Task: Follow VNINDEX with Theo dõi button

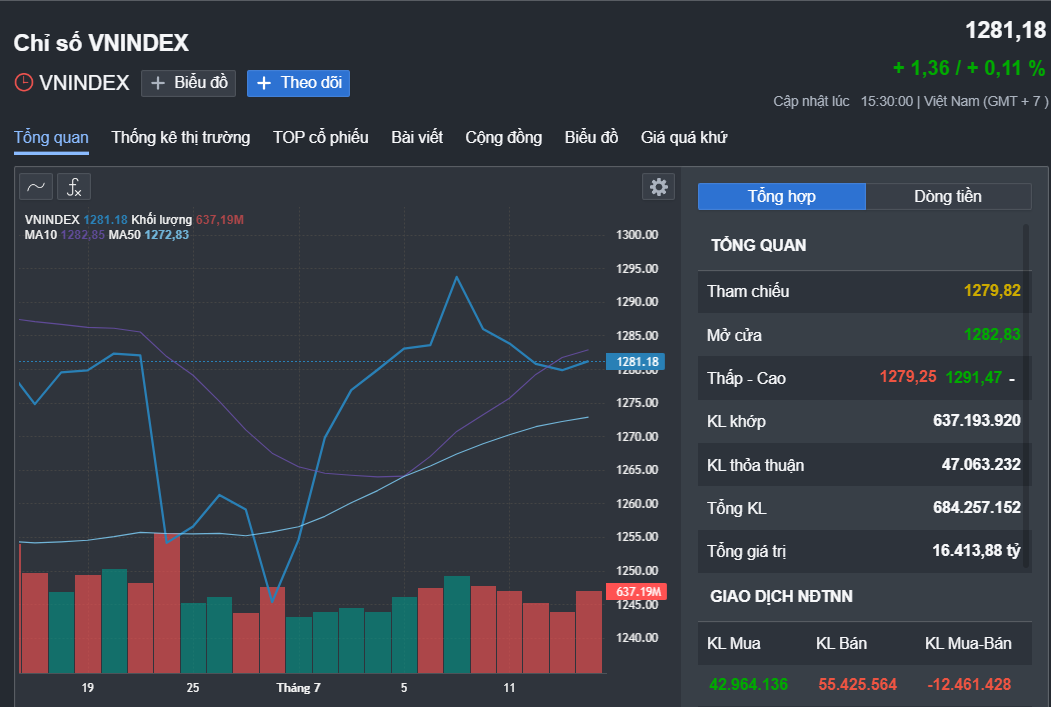Action: 298,83
